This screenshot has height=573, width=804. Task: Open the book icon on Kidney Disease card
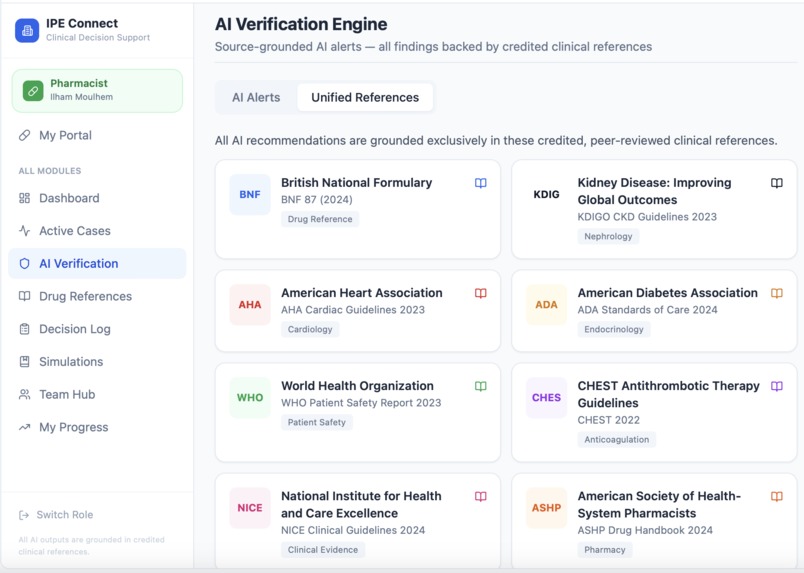click(777, 183)
